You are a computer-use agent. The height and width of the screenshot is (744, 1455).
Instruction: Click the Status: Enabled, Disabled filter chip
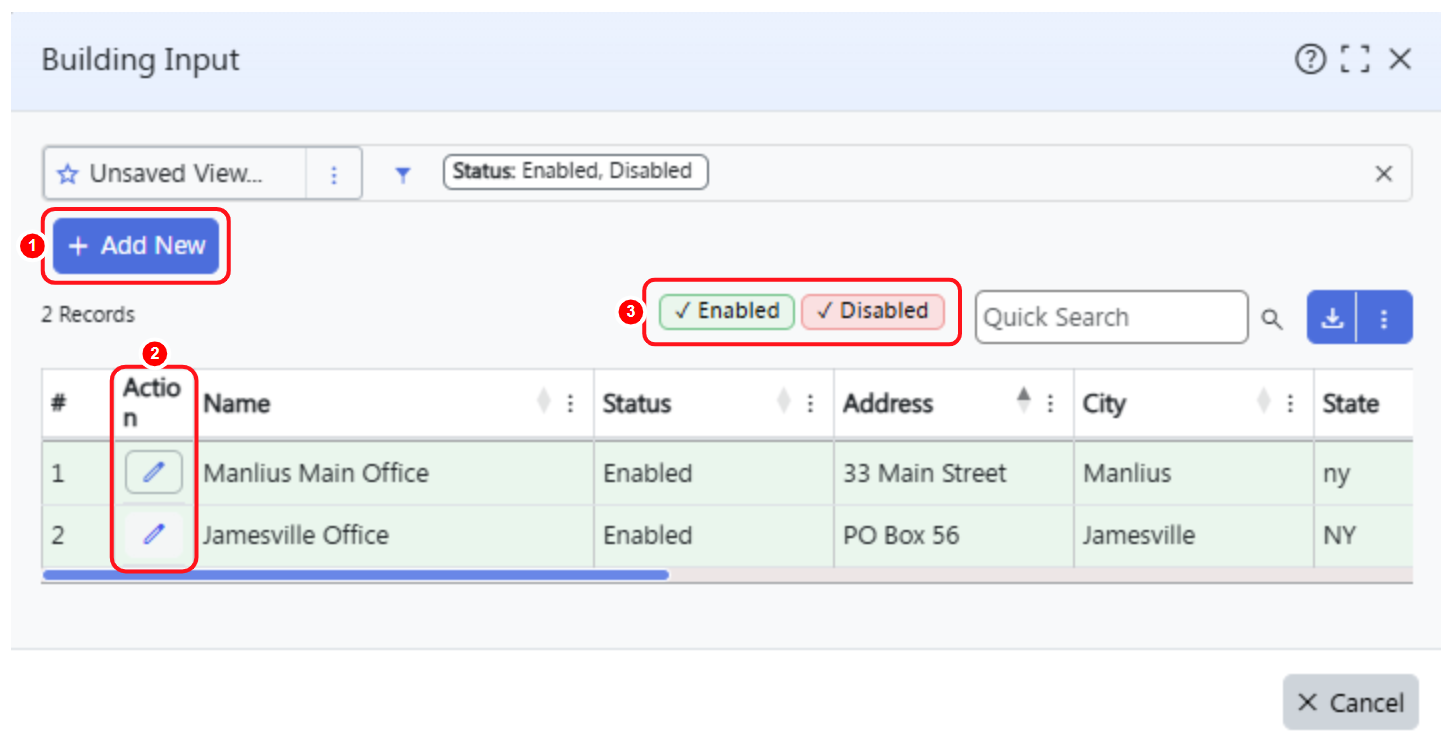(x=575, y=171)
